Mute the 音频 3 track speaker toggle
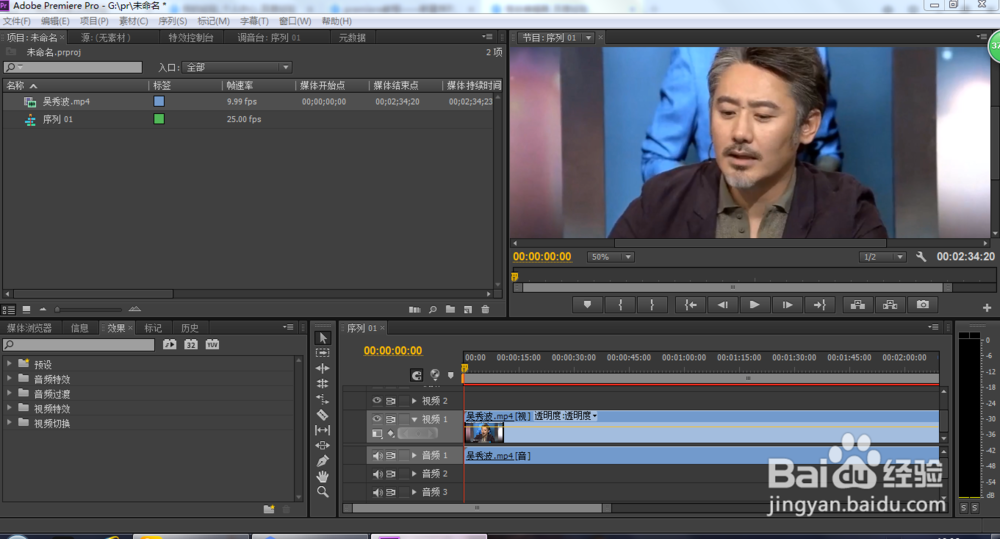The height and width of the screenshot is (539, 1000). tap(378, 492)
